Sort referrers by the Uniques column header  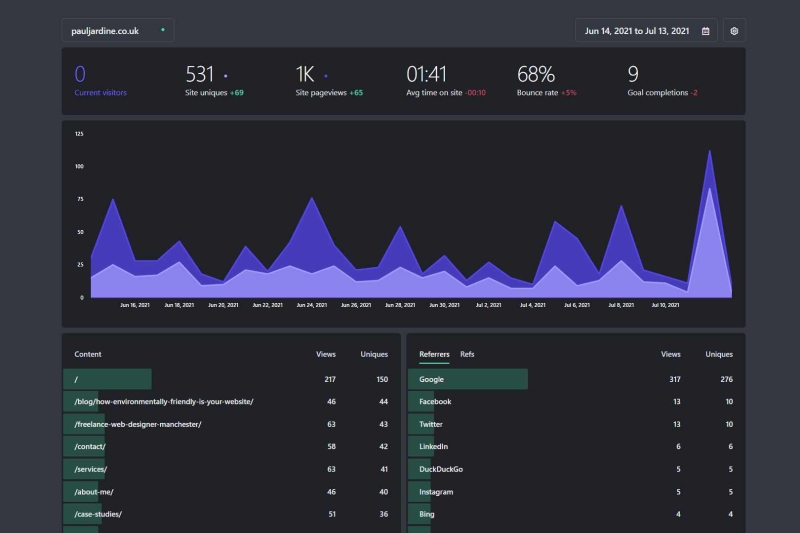(x=719, y=354)
